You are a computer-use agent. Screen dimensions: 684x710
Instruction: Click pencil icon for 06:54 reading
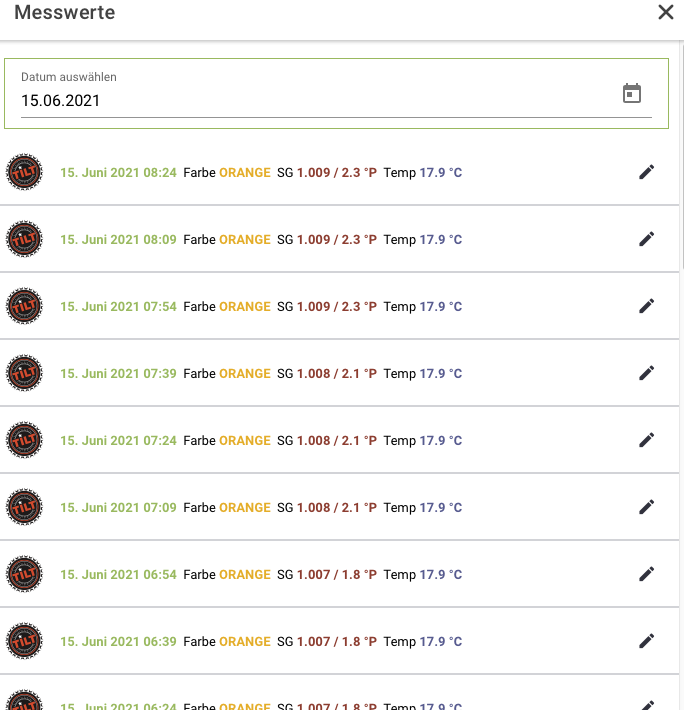[x=647, y=574]
